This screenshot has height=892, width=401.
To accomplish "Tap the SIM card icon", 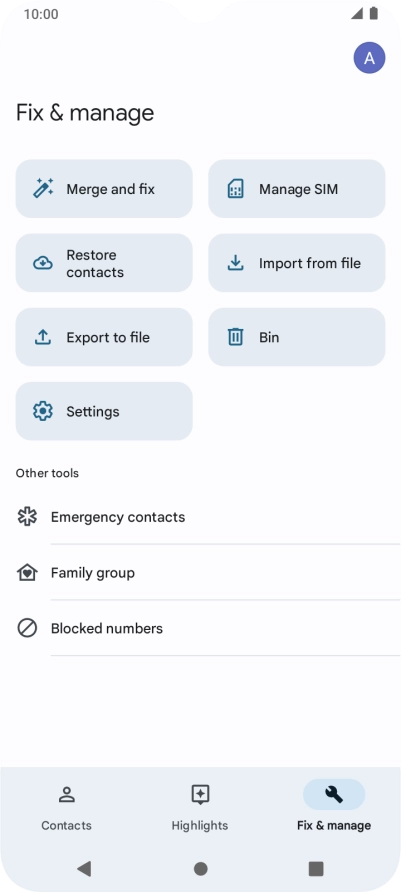I will coord(235,189).
